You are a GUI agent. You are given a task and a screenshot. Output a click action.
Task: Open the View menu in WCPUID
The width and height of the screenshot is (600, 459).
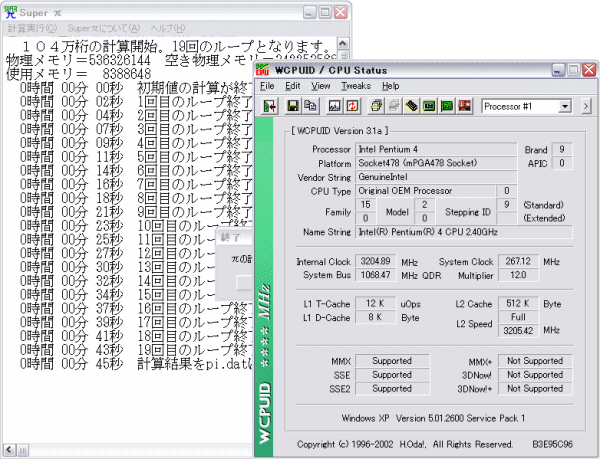[321, 86]
